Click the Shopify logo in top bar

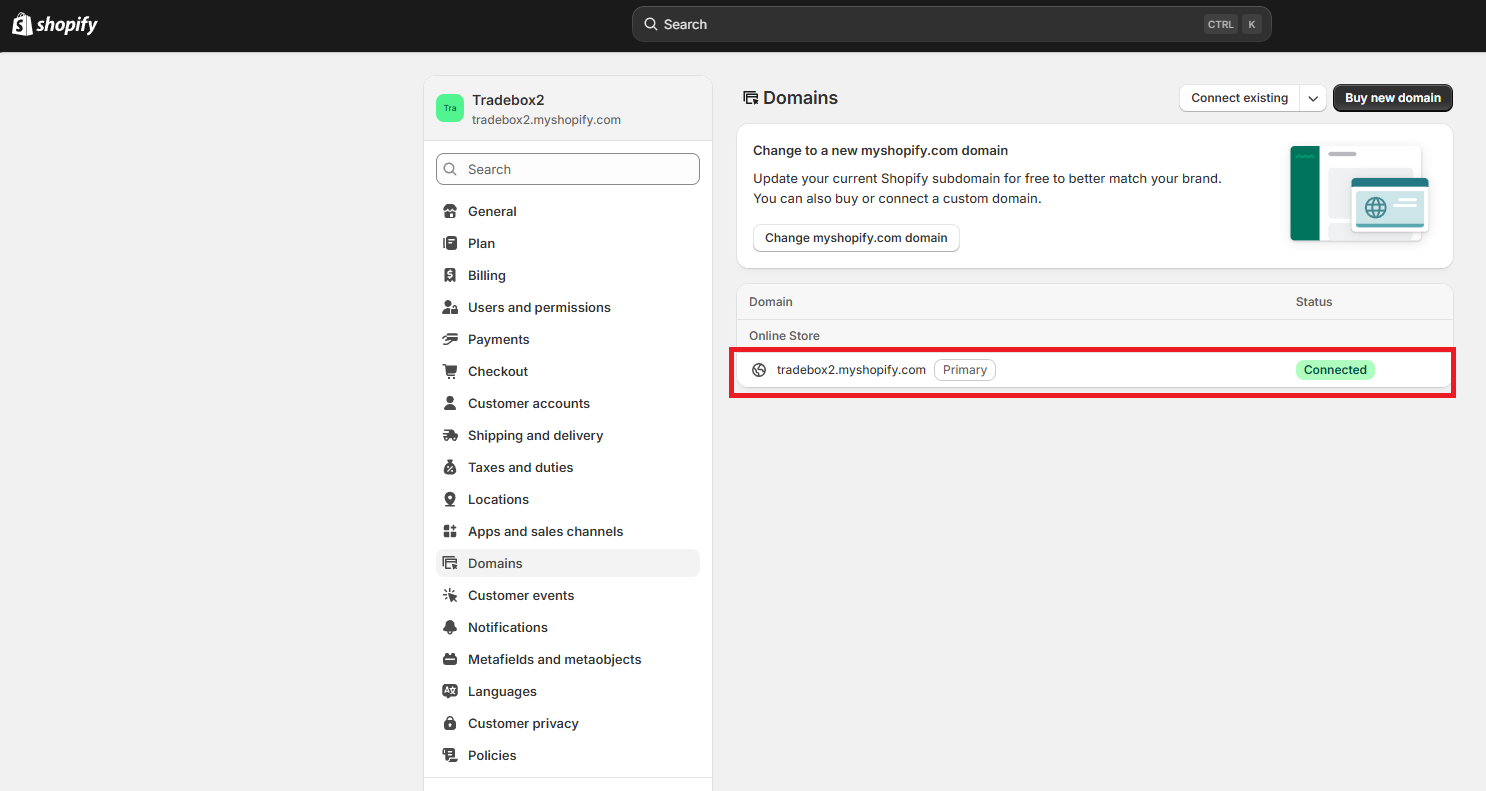pos(55,25)
